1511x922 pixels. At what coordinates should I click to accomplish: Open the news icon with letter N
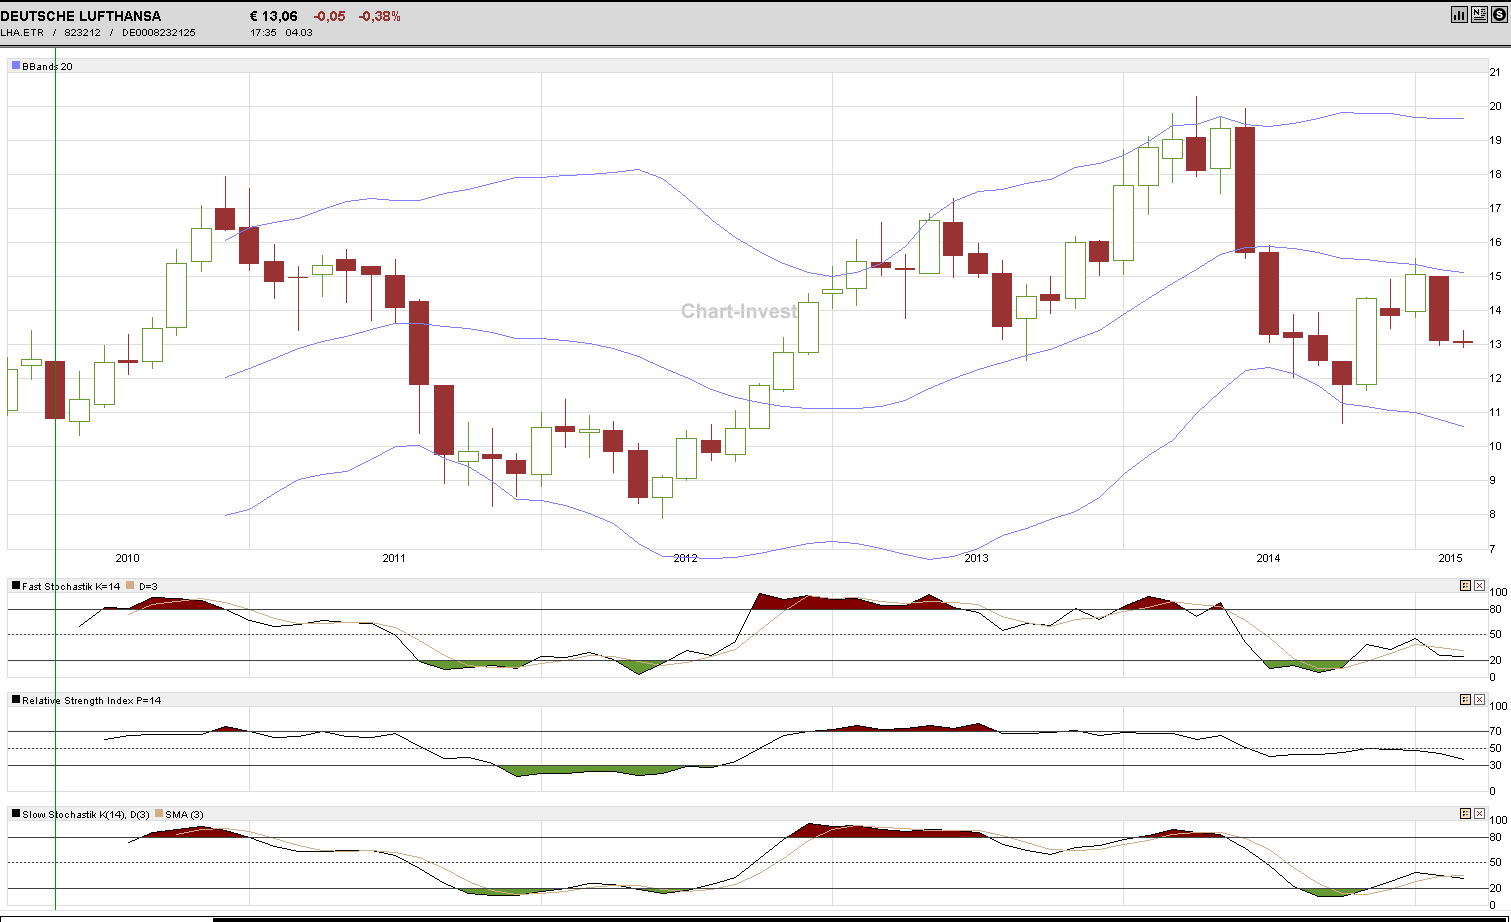[x=1479, y=14]
